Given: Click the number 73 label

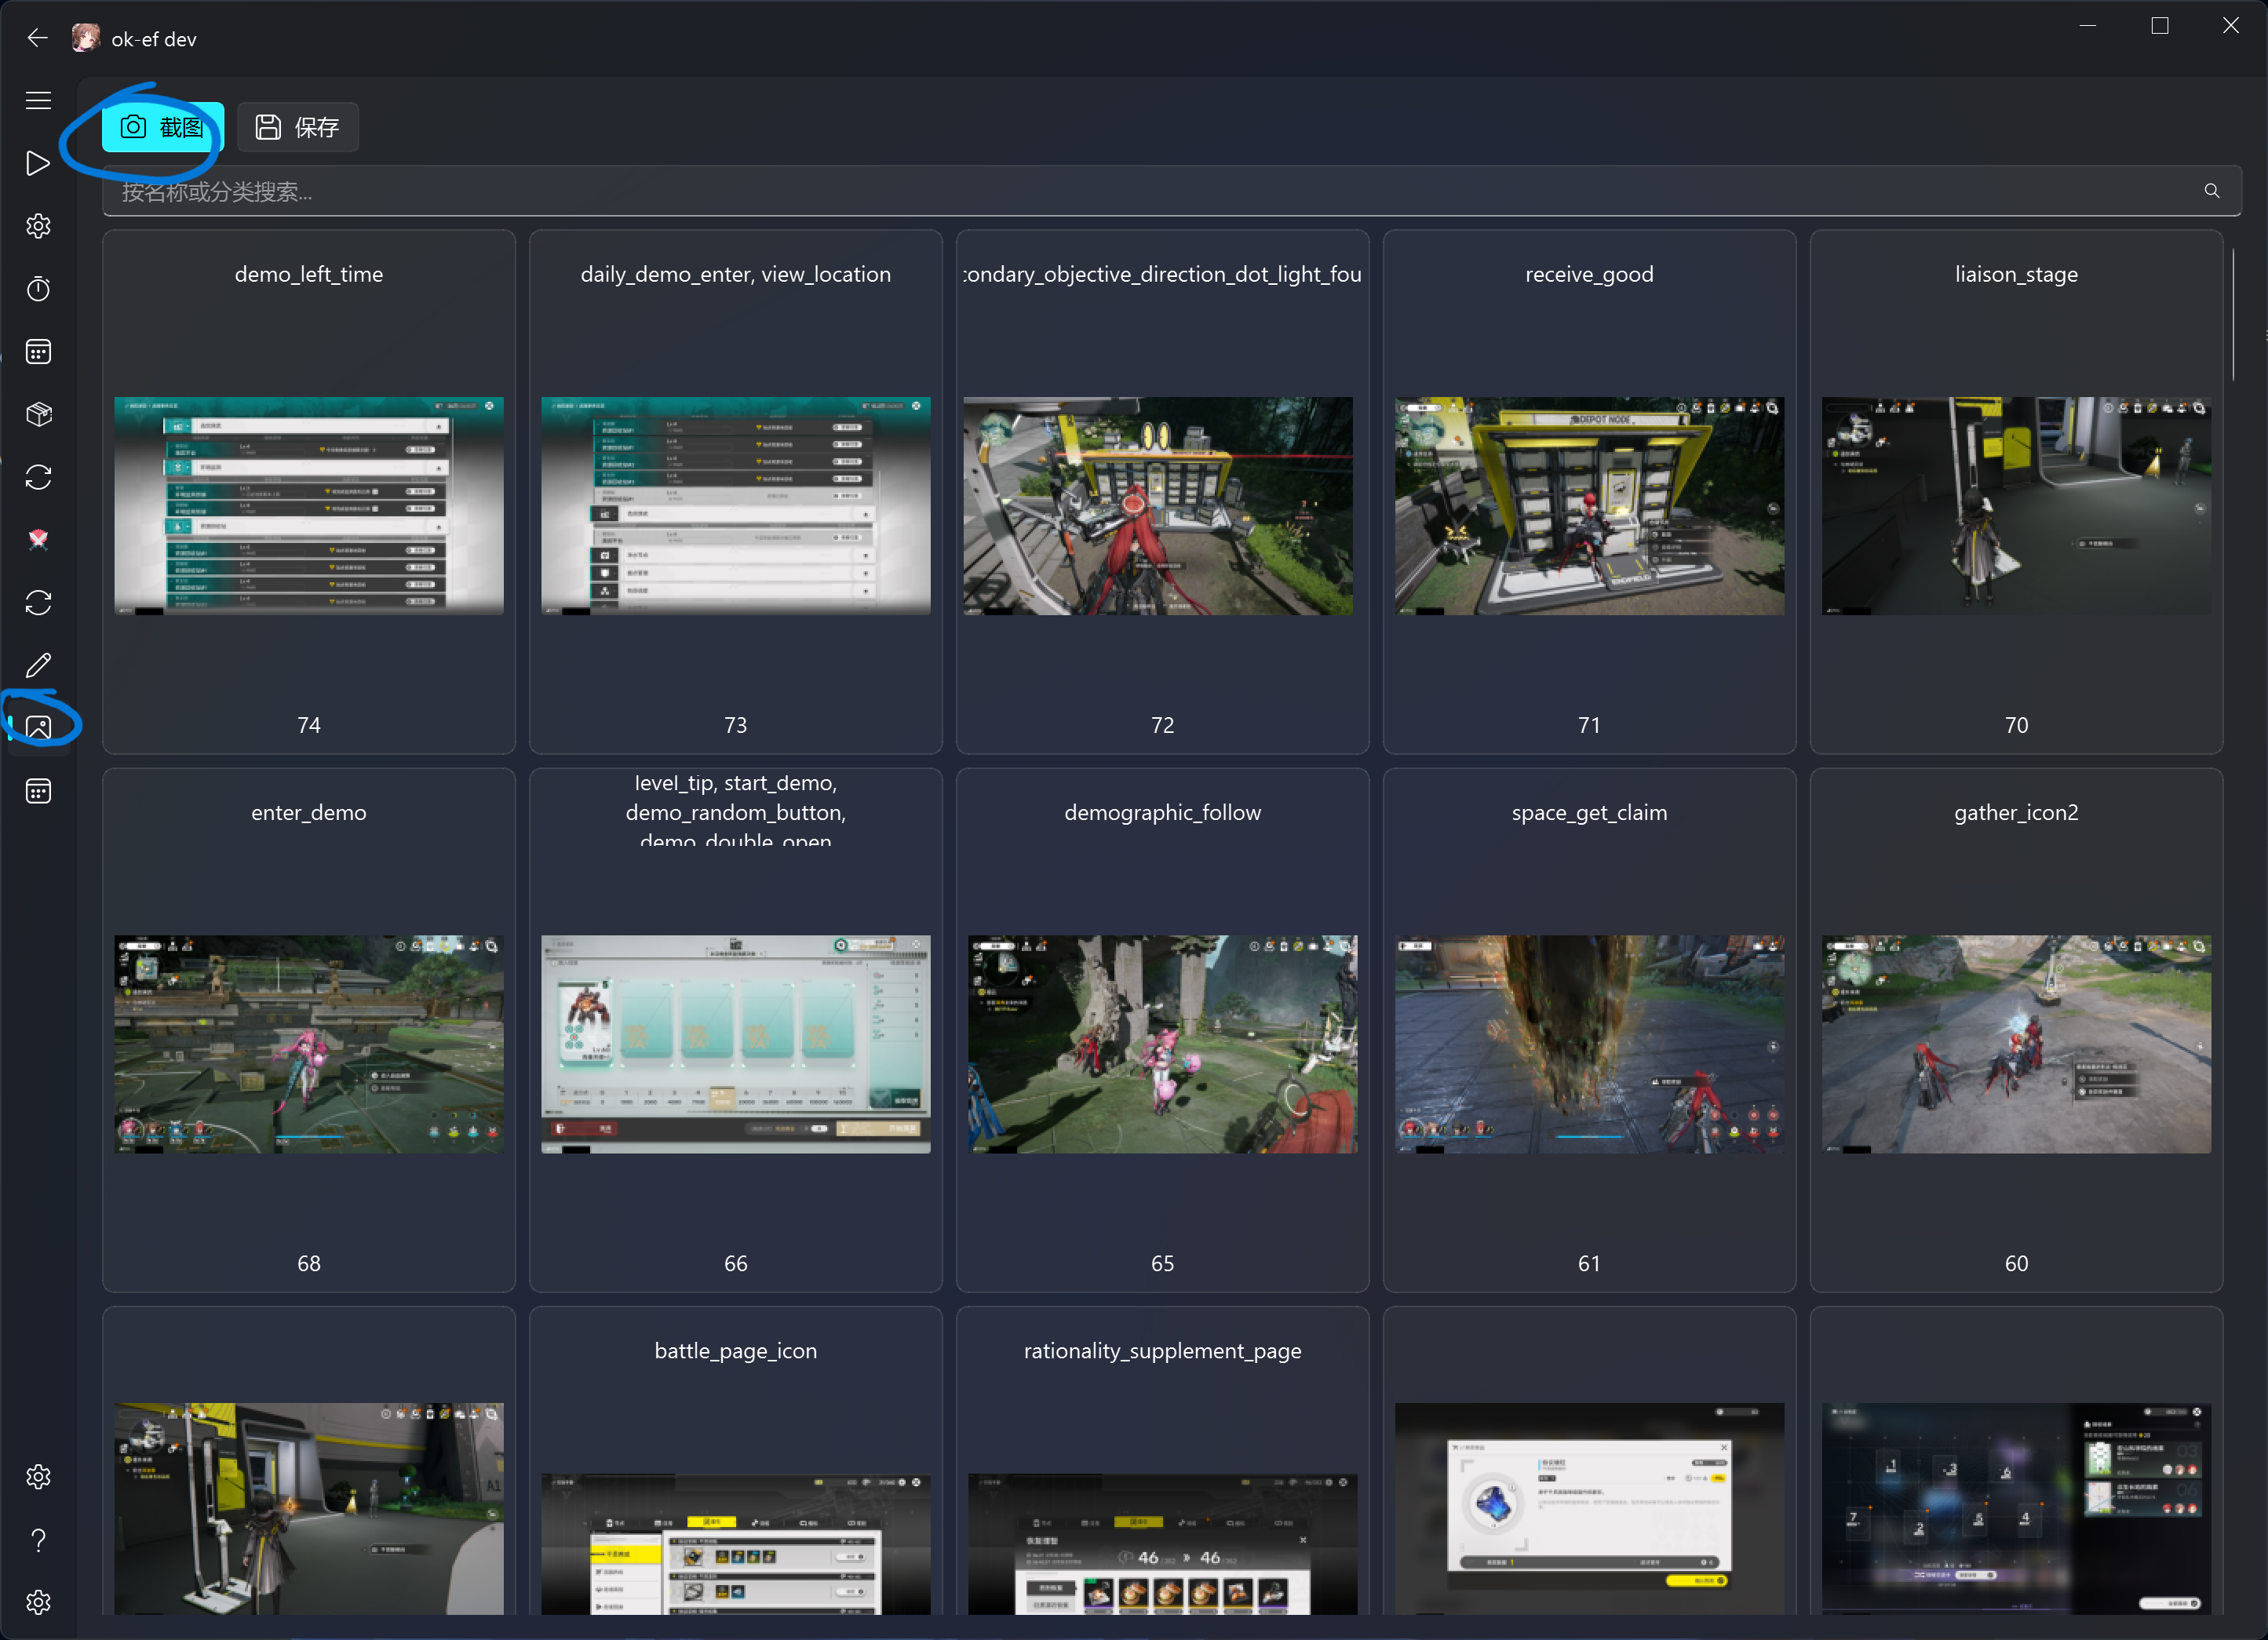Looking at the screenshot, I should pos(736,725).
